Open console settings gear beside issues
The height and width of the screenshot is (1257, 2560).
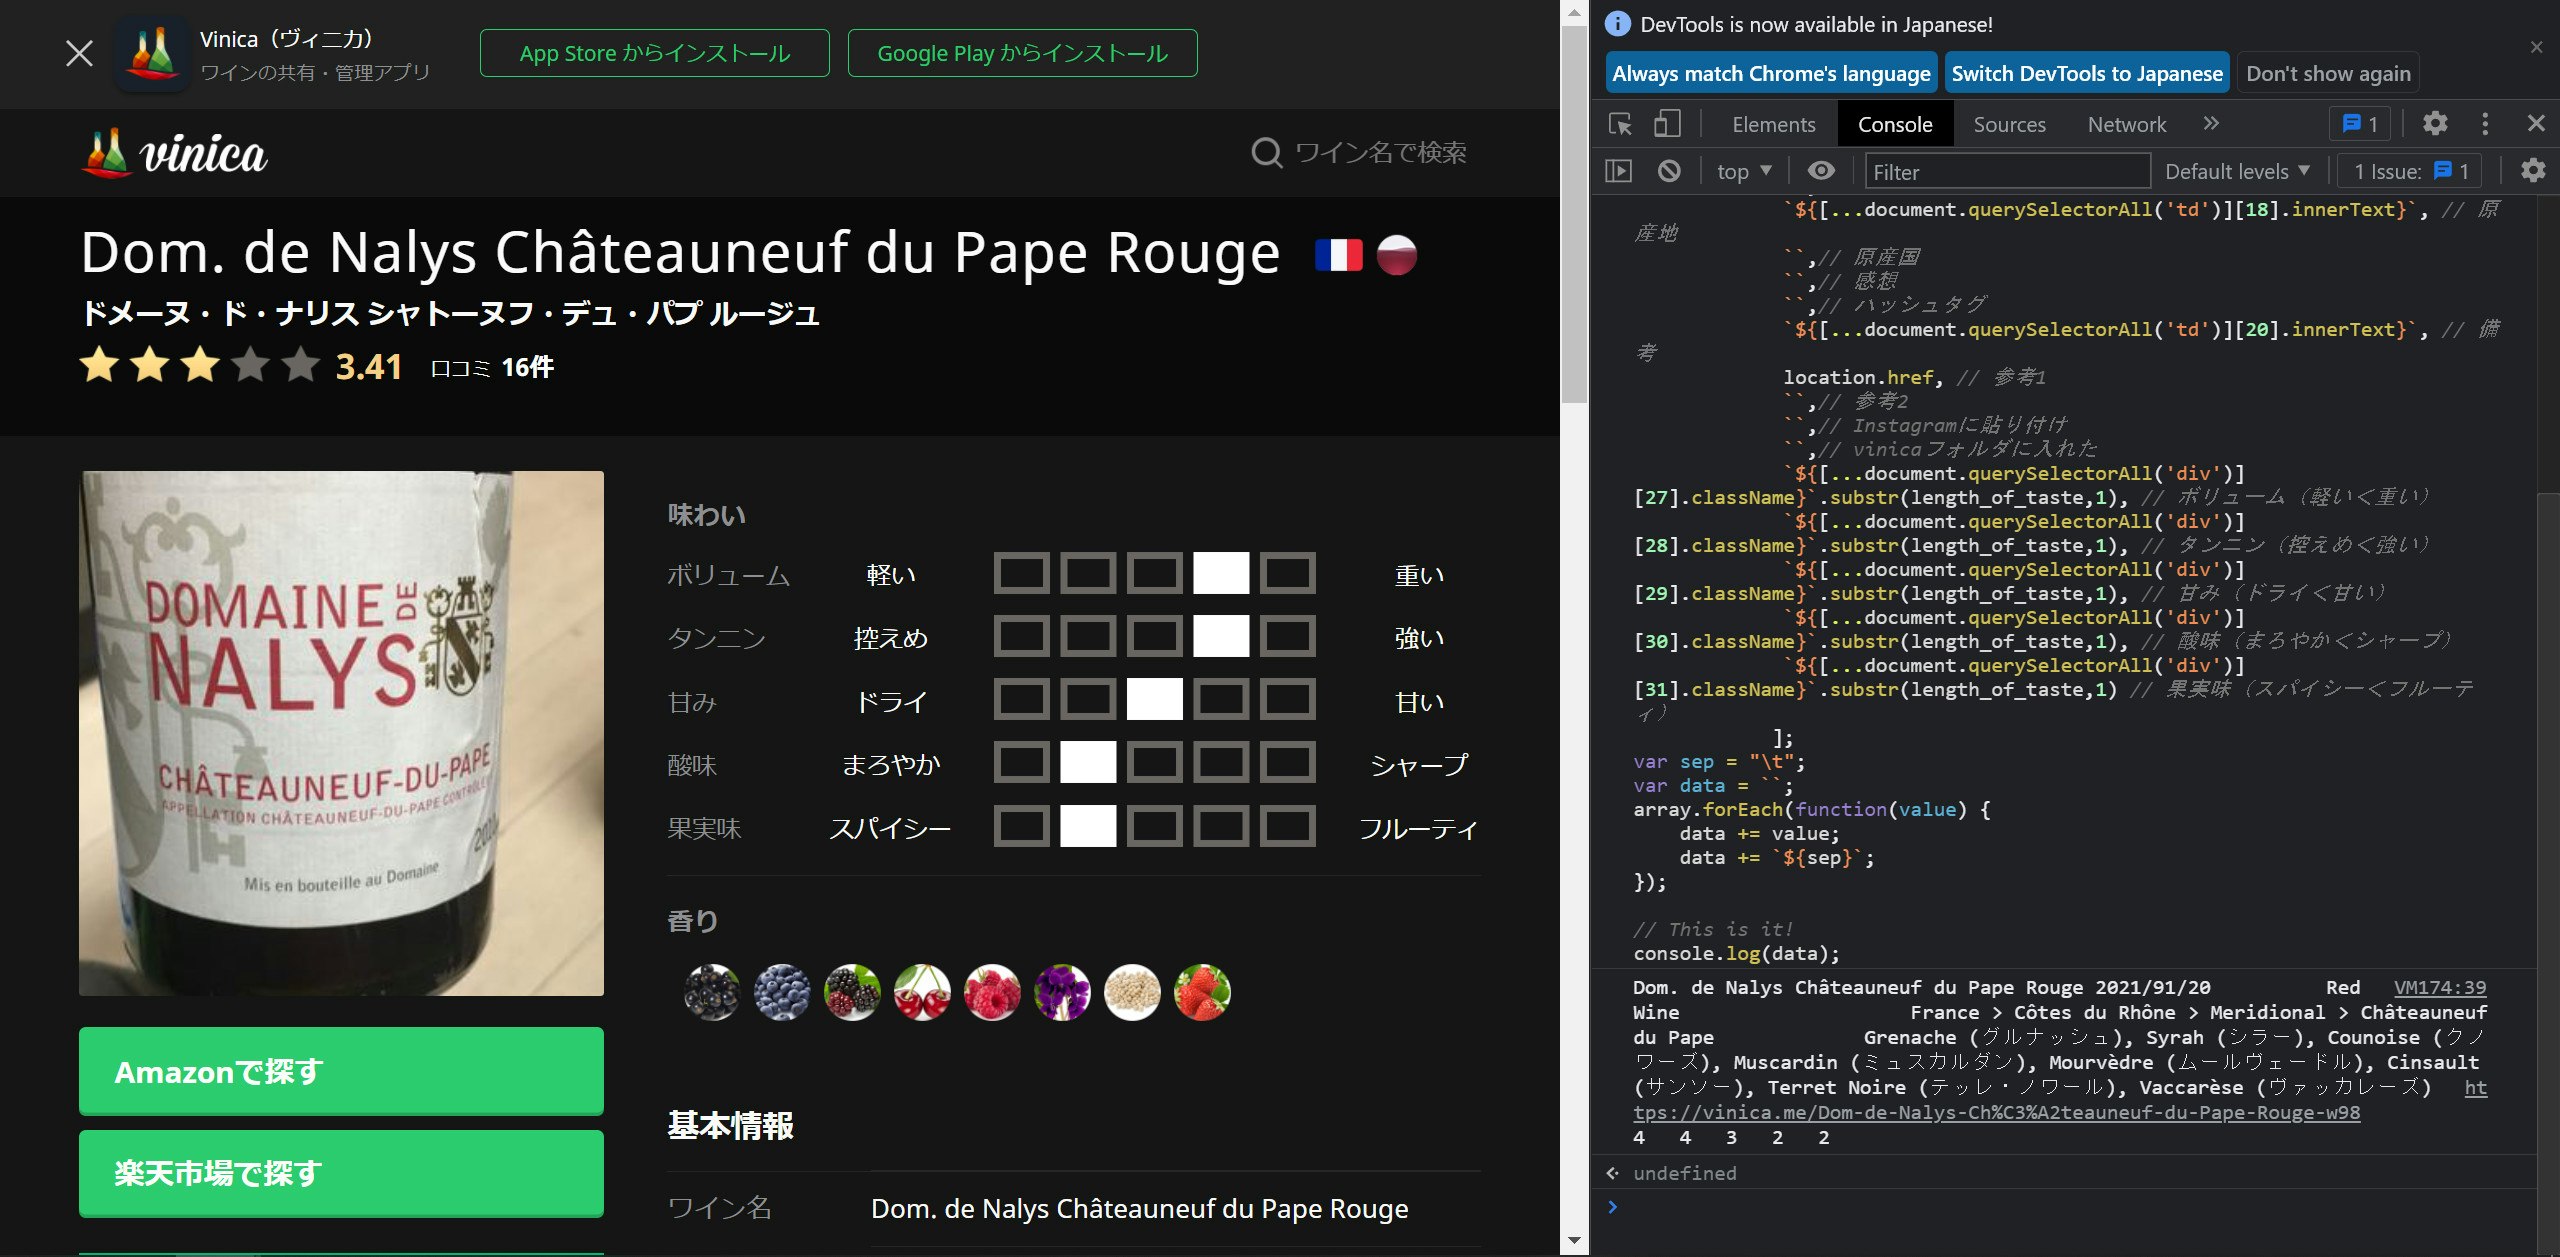(x=2533, y=171)
